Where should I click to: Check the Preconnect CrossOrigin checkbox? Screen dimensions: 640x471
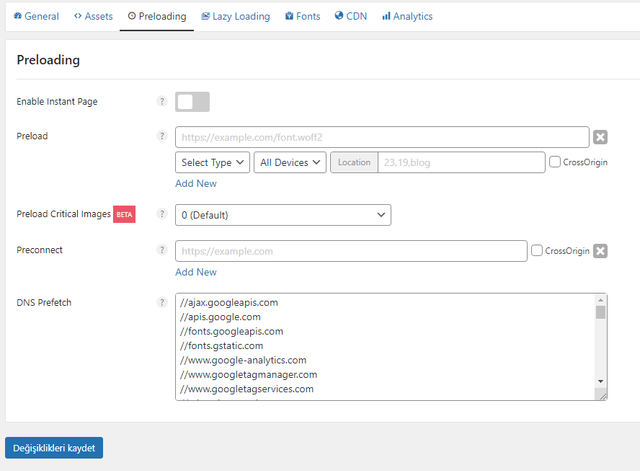click(537, 250)
